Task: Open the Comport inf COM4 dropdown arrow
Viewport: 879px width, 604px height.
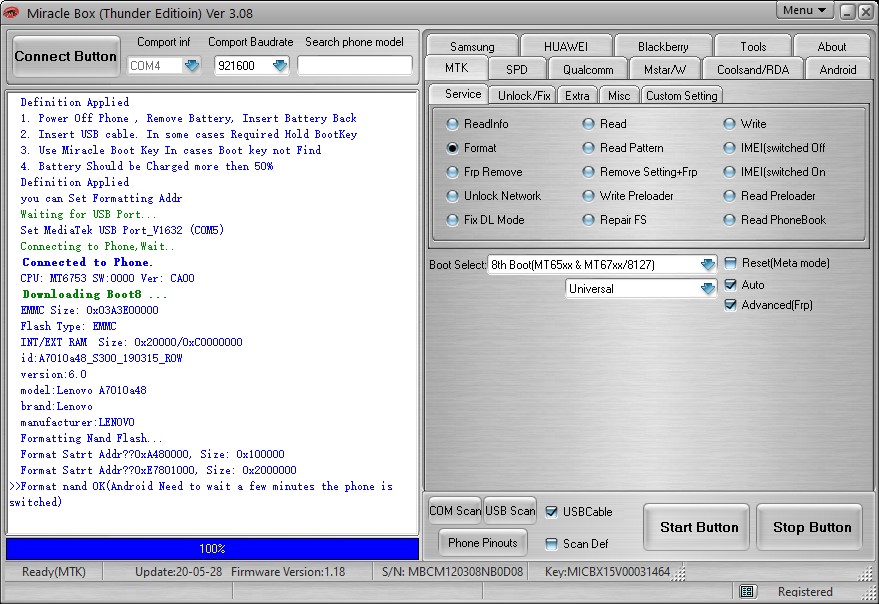Action: [192, 66]
